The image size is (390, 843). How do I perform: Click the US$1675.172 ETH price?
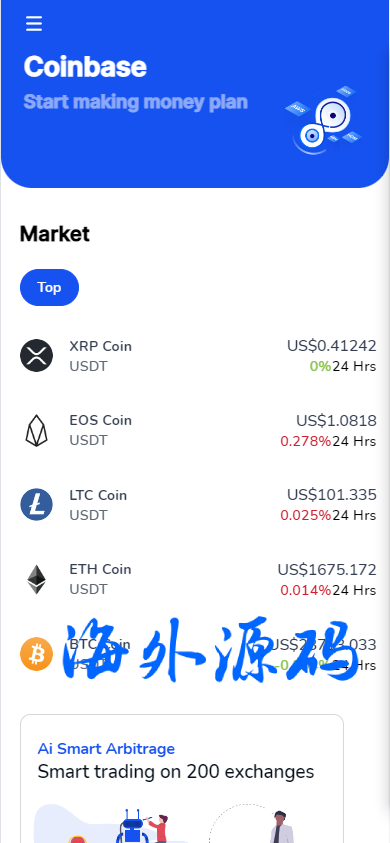pos(327,569)
